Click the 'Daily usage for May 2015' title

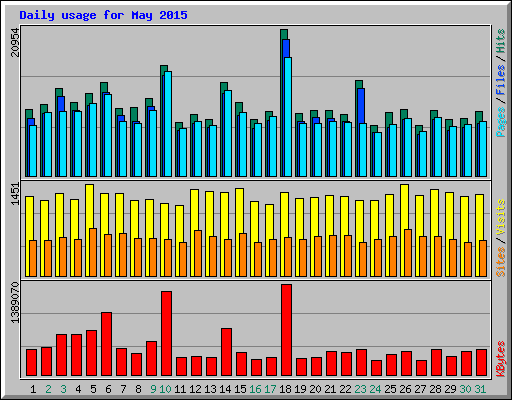(103, 15)
